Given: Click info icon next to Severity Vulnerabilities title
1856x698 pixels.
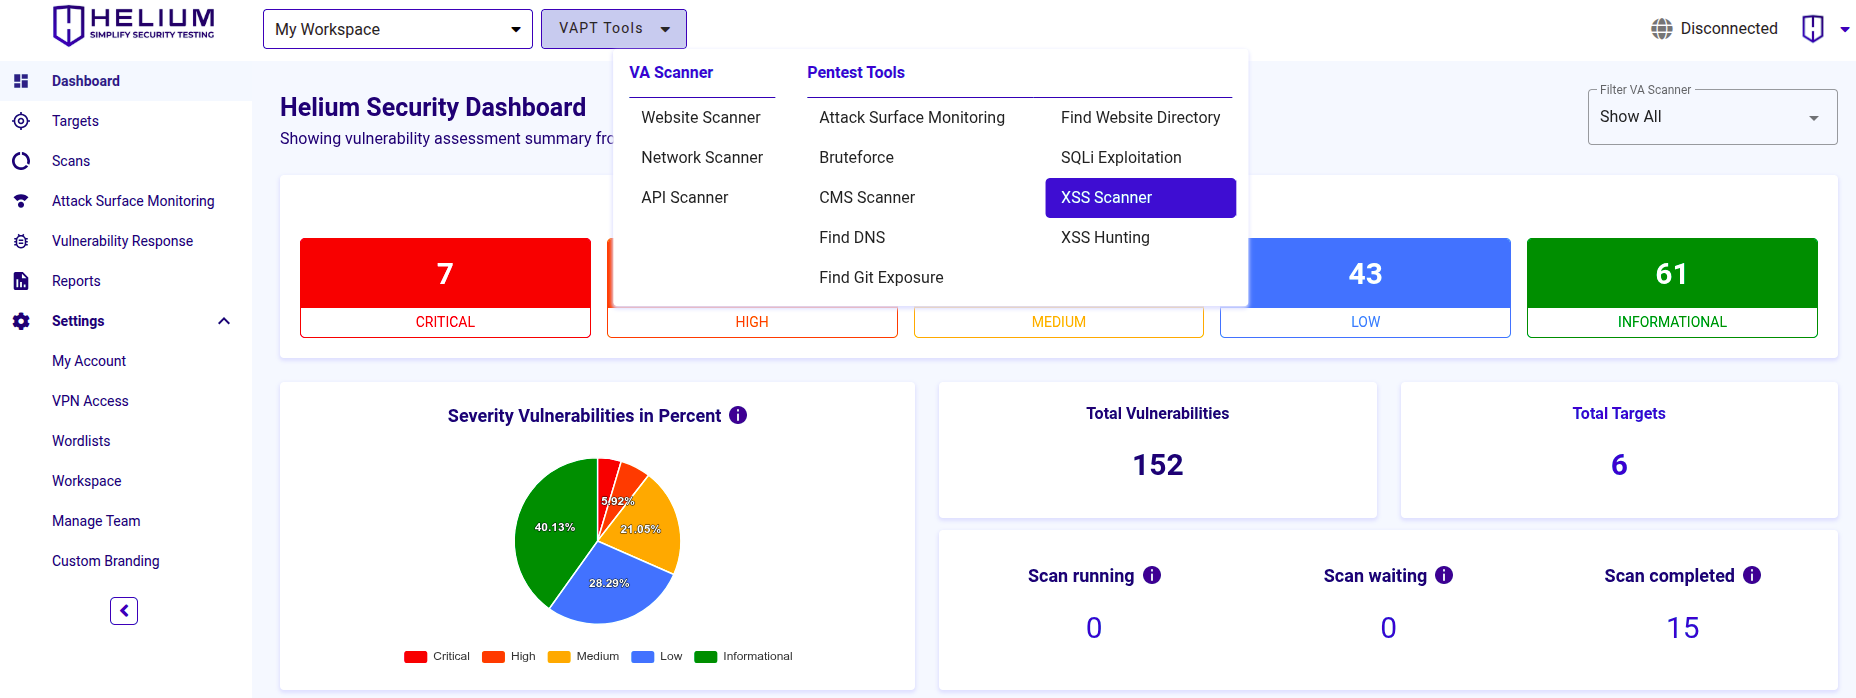Looking at the screenshot, I should tap(738, 415).
